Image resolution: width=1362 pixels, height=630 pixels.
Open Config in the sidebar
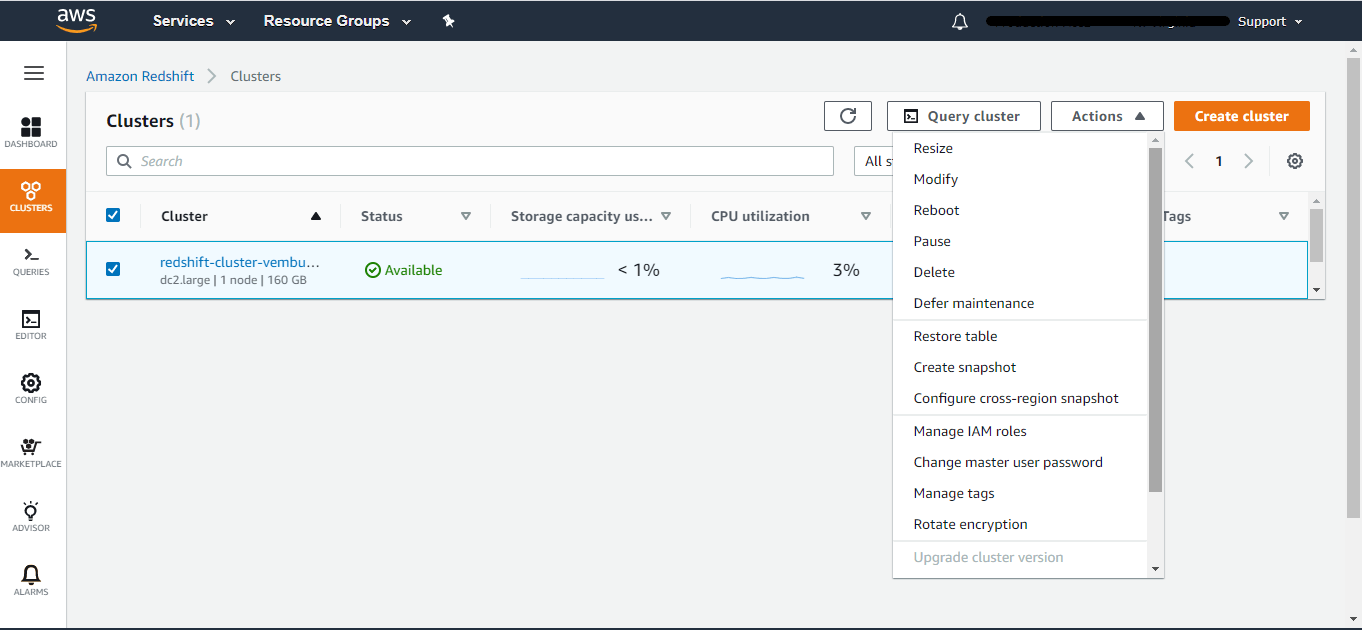coord(31,390)
